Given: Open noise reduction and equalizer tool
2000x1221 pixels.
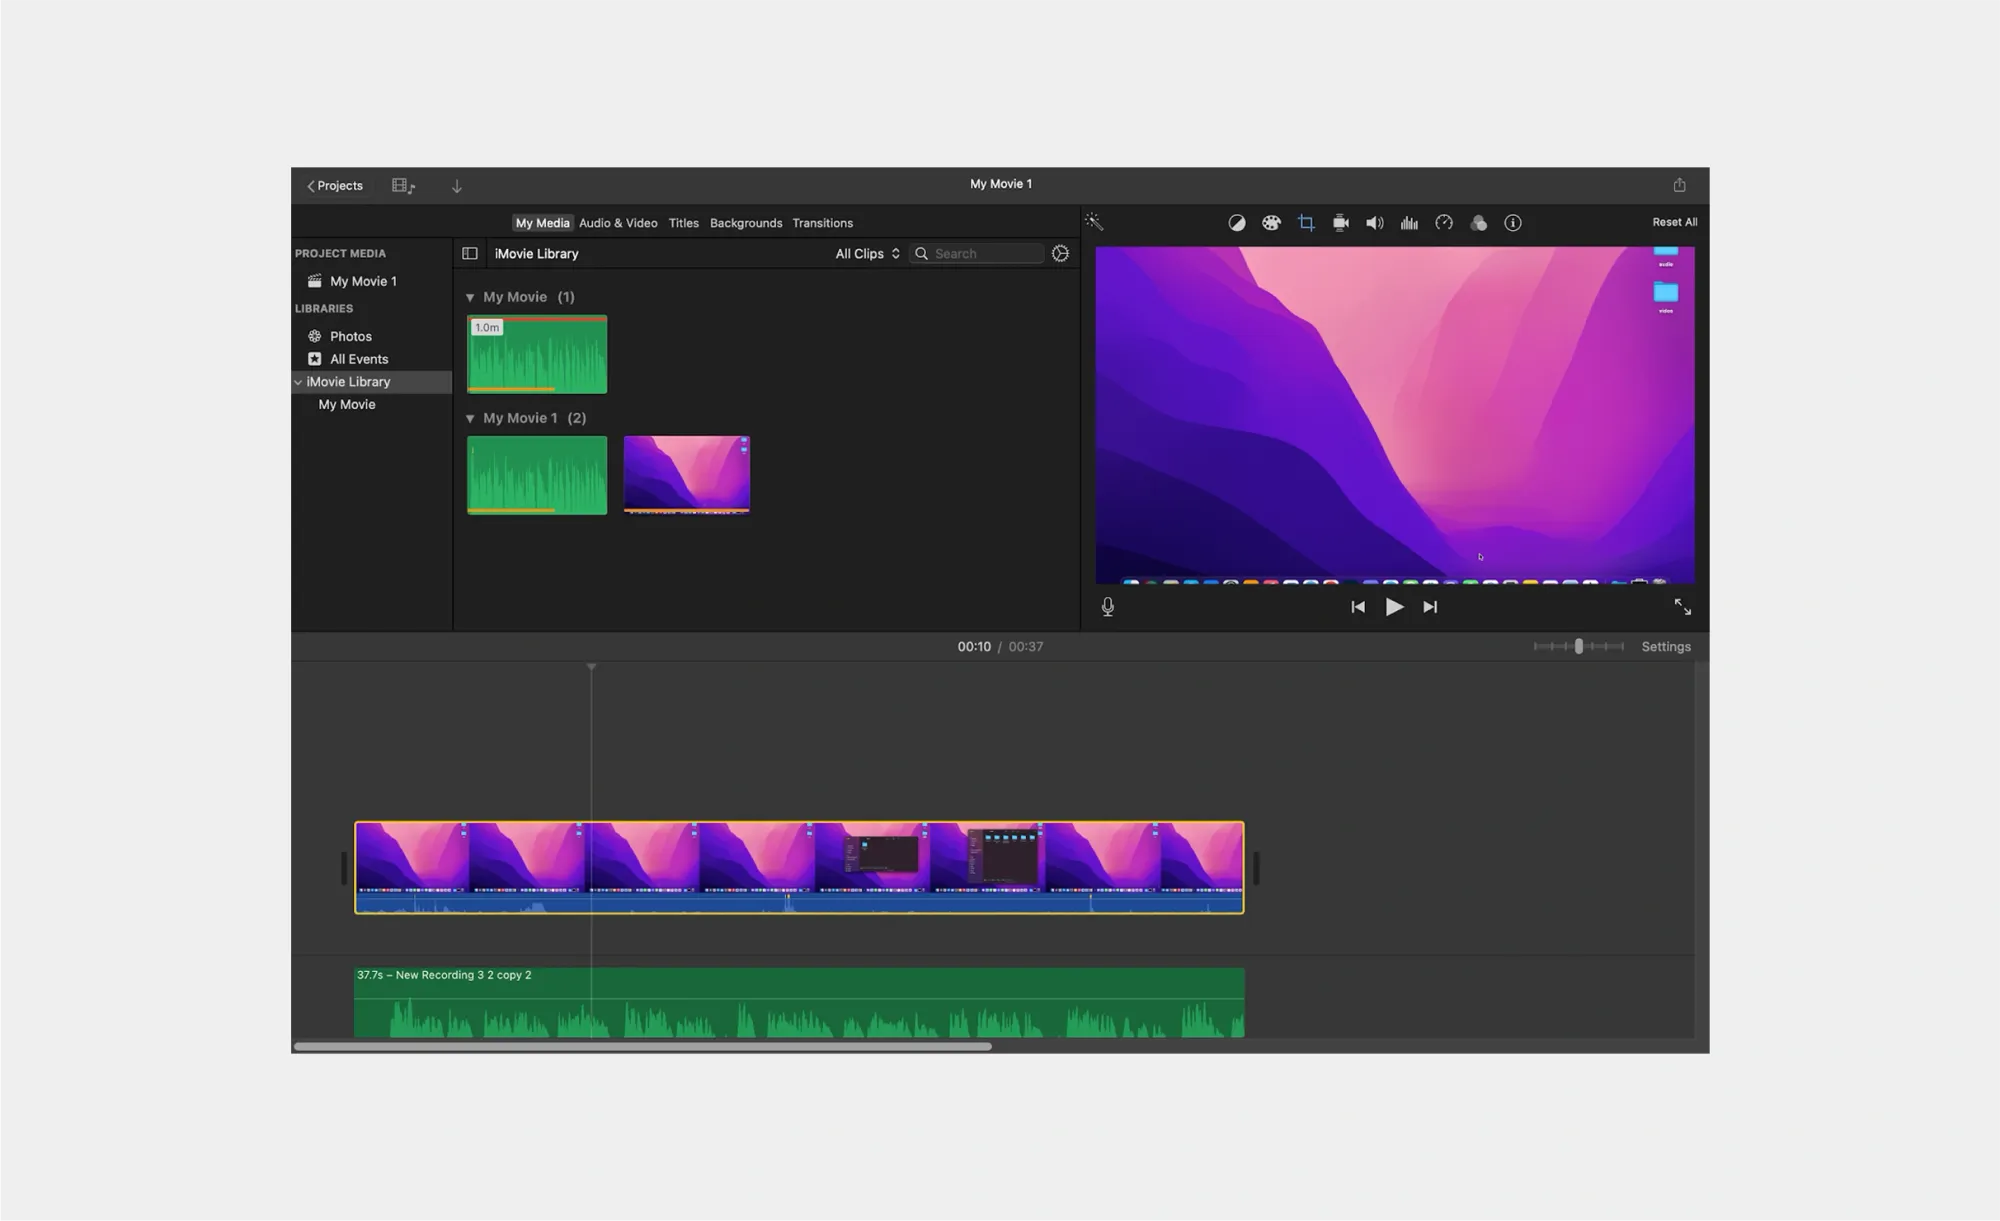Looking at the screenshot, I should pyautogui.click(x=1409, y=223).
